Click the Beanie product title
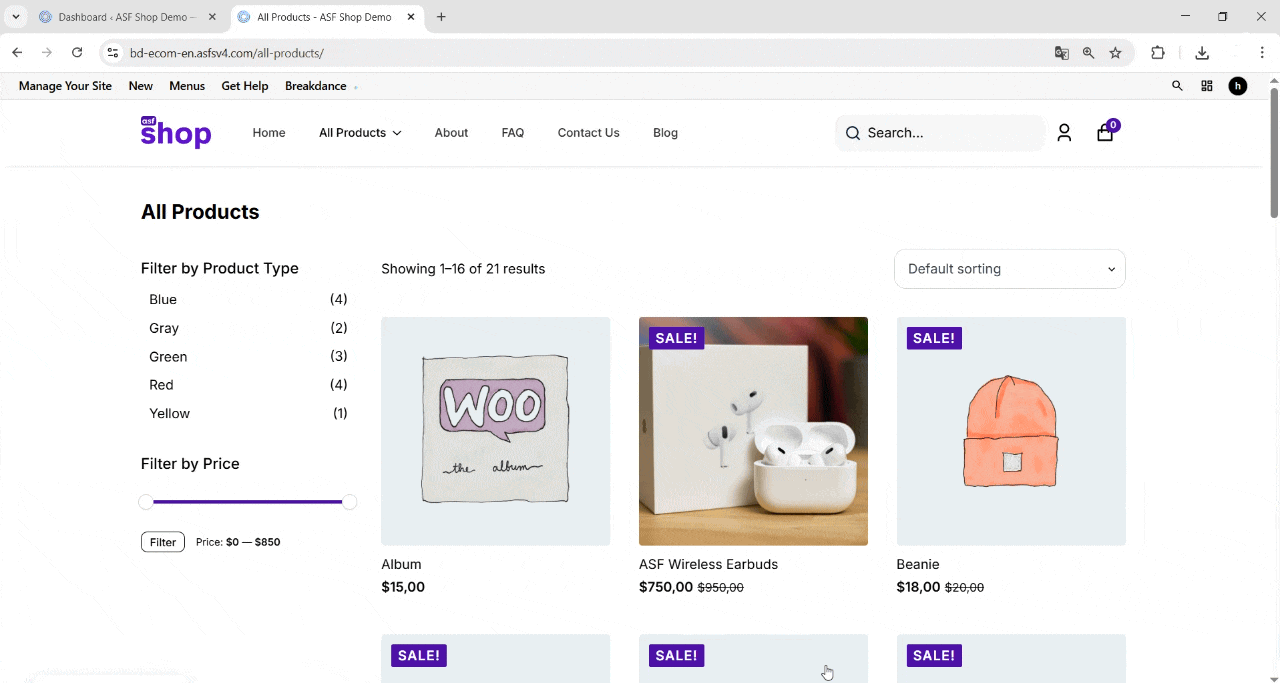 point(918,564)
